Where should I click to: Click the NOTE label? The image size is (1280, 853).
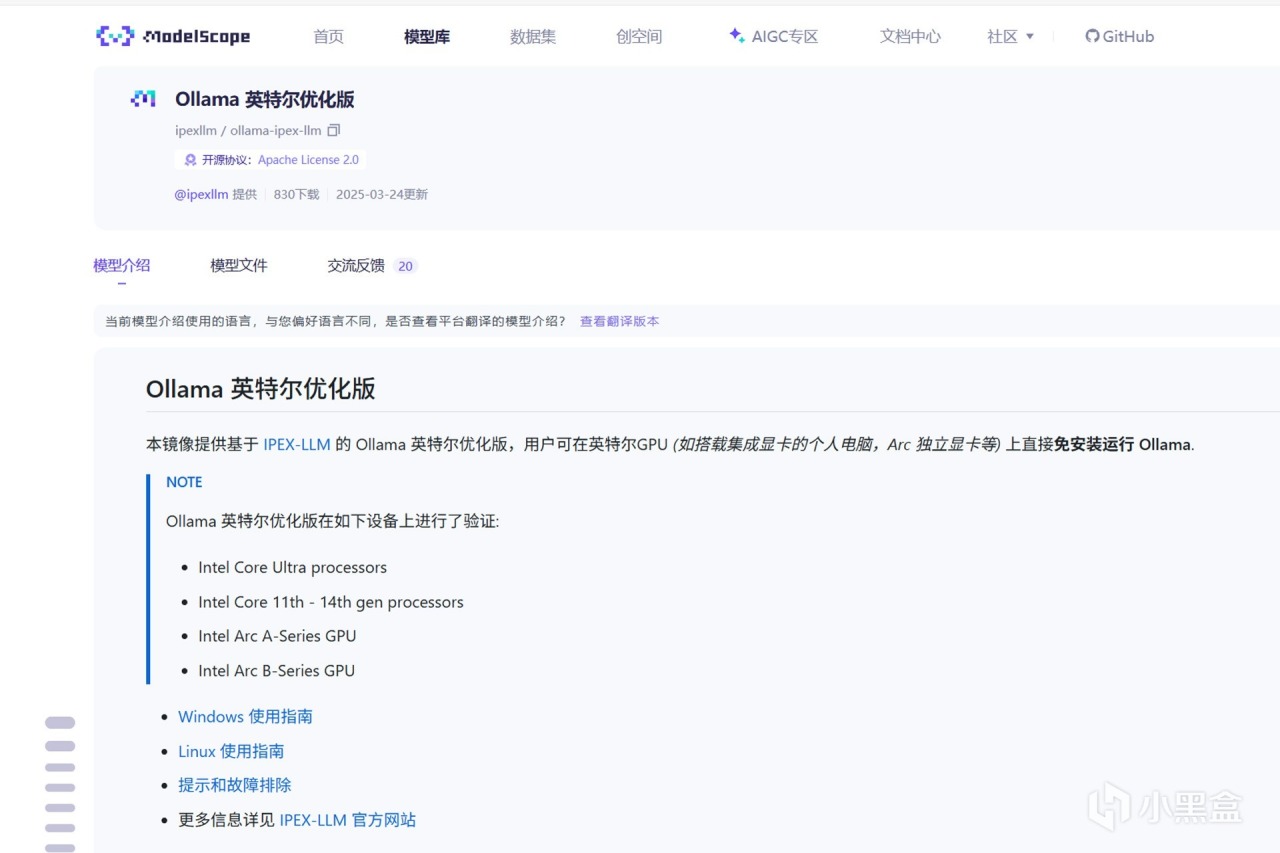pos(184,482)
